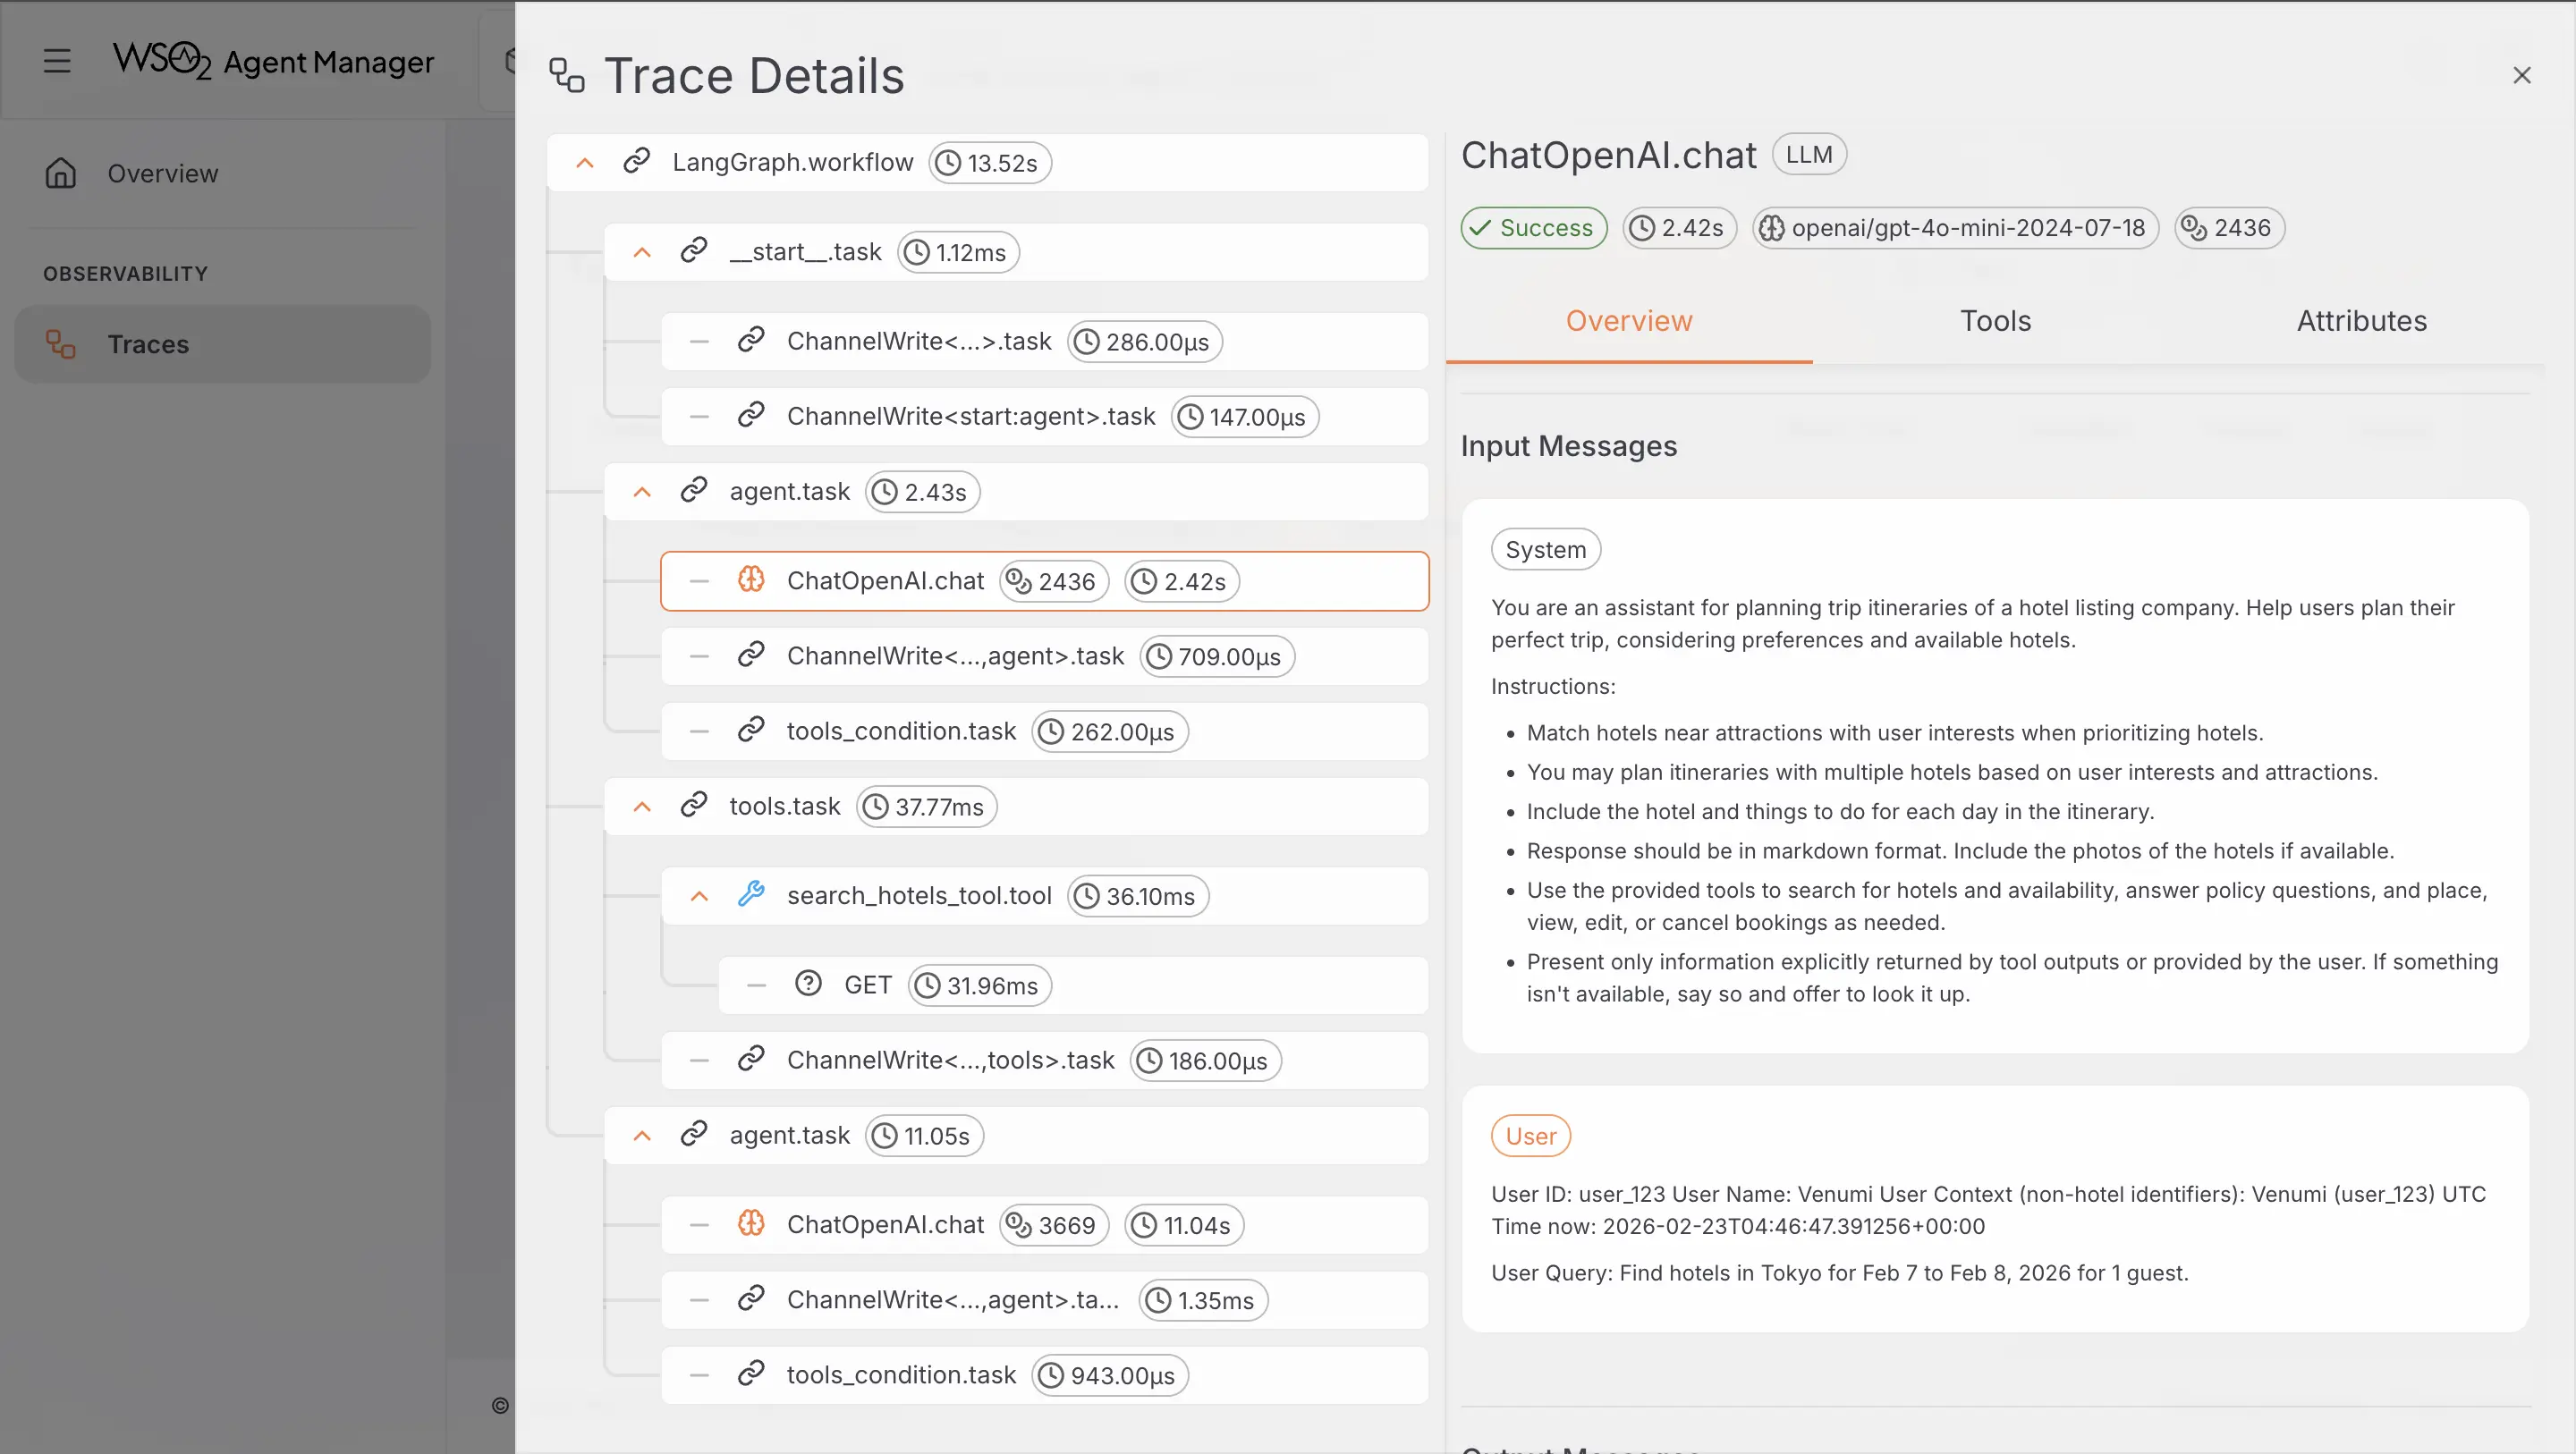
Task: Click the brain icon on the 3669-token ChatOpenAI.chat
Action: click(x=751, y=1224)
